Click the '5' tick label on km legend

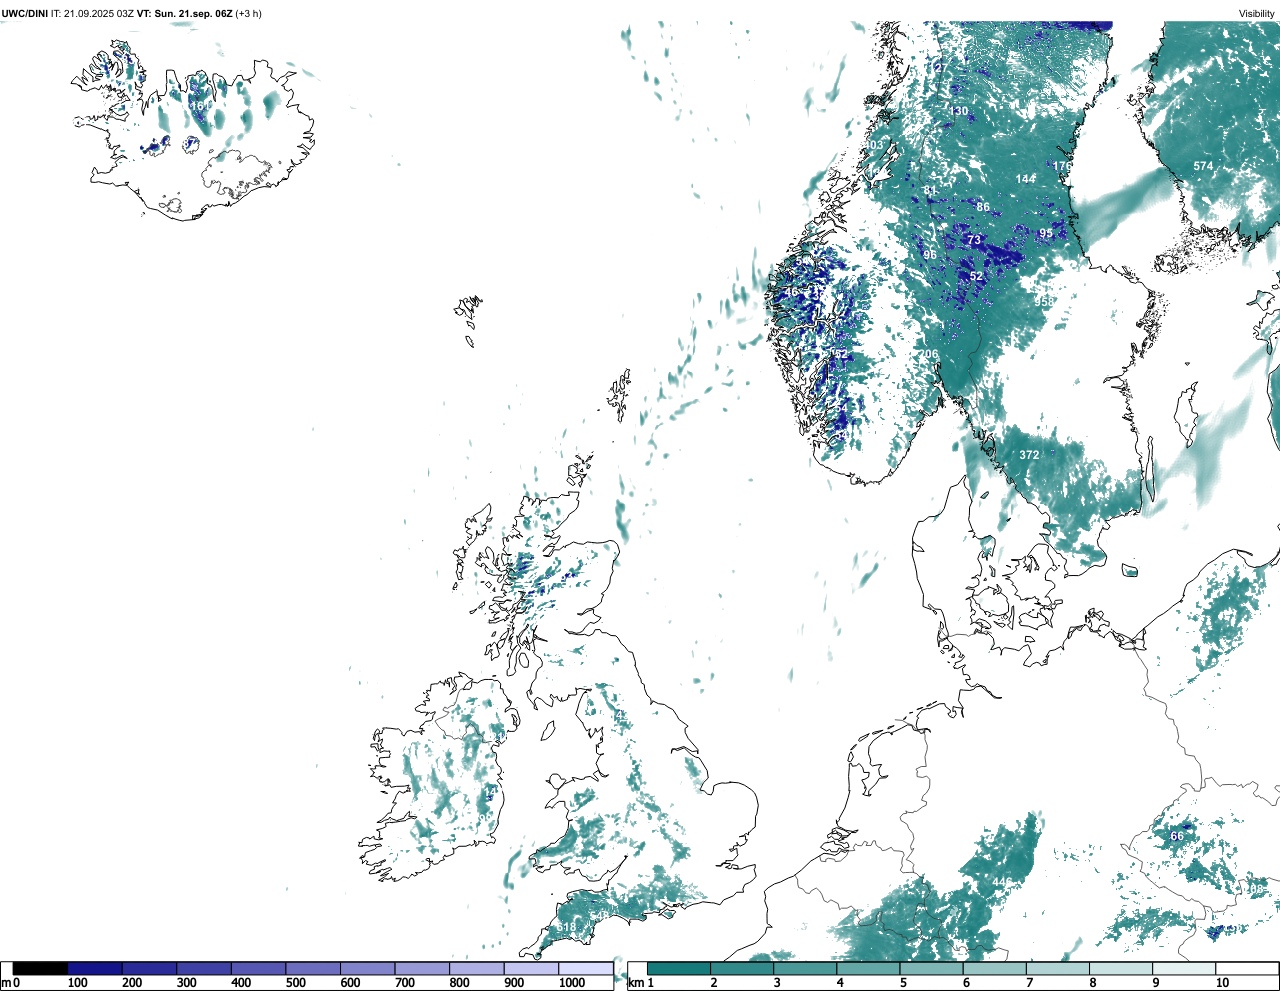903,983
